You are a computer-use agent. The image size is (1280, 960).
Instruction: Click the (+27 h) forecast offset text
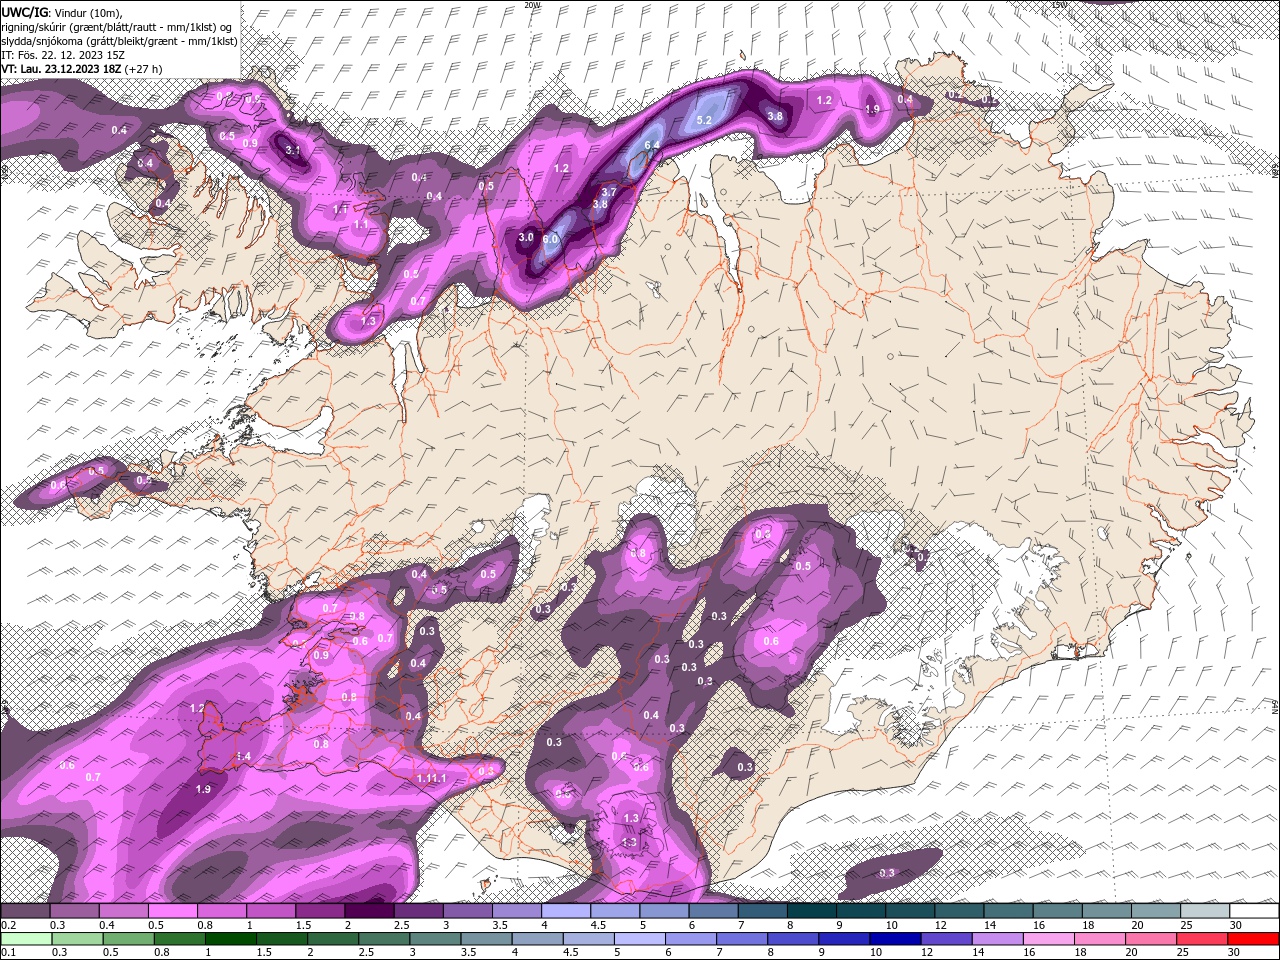tap(143, 69)
